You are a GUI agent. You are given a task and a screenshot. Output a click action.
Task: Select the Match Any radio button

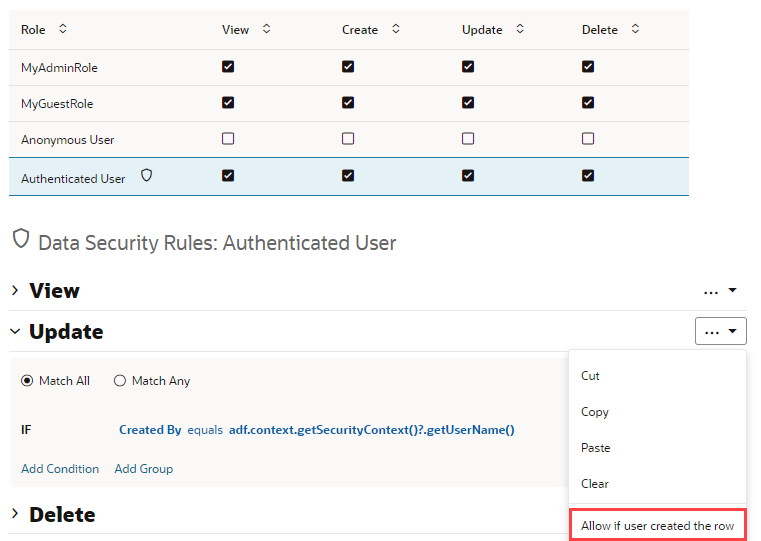click(x=119, y=381)
